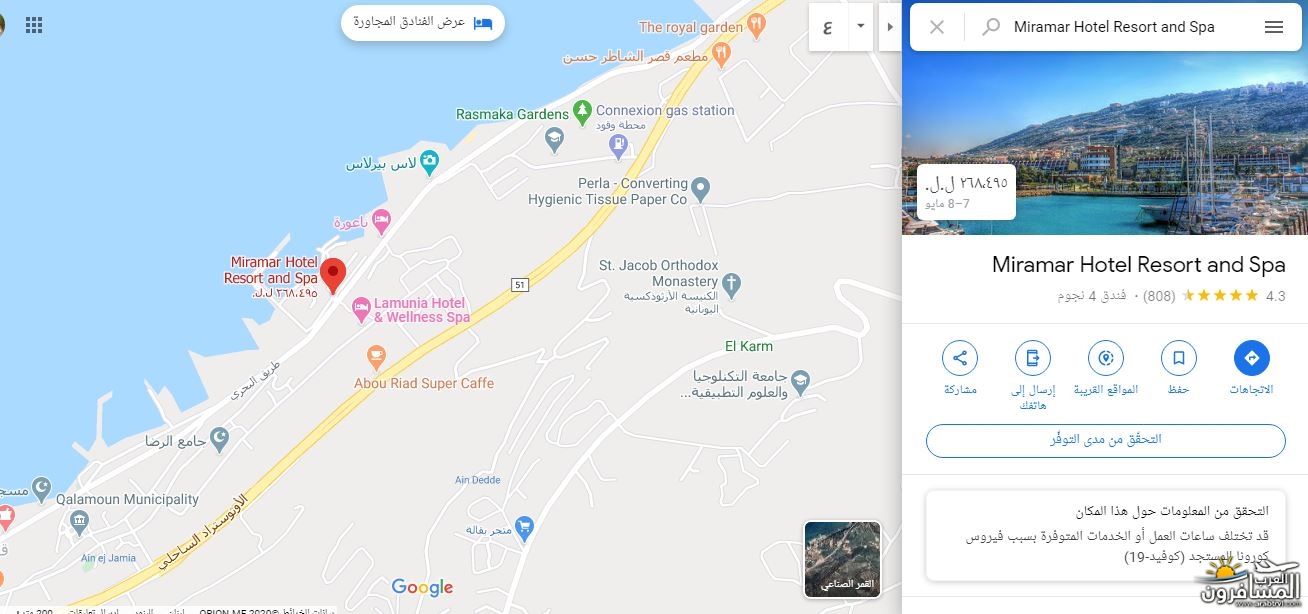Viewport: 1308px width, 614px height.
Task: Click the check availability (التحقق من مدى التوفر) button
Action: point(1106,440)
